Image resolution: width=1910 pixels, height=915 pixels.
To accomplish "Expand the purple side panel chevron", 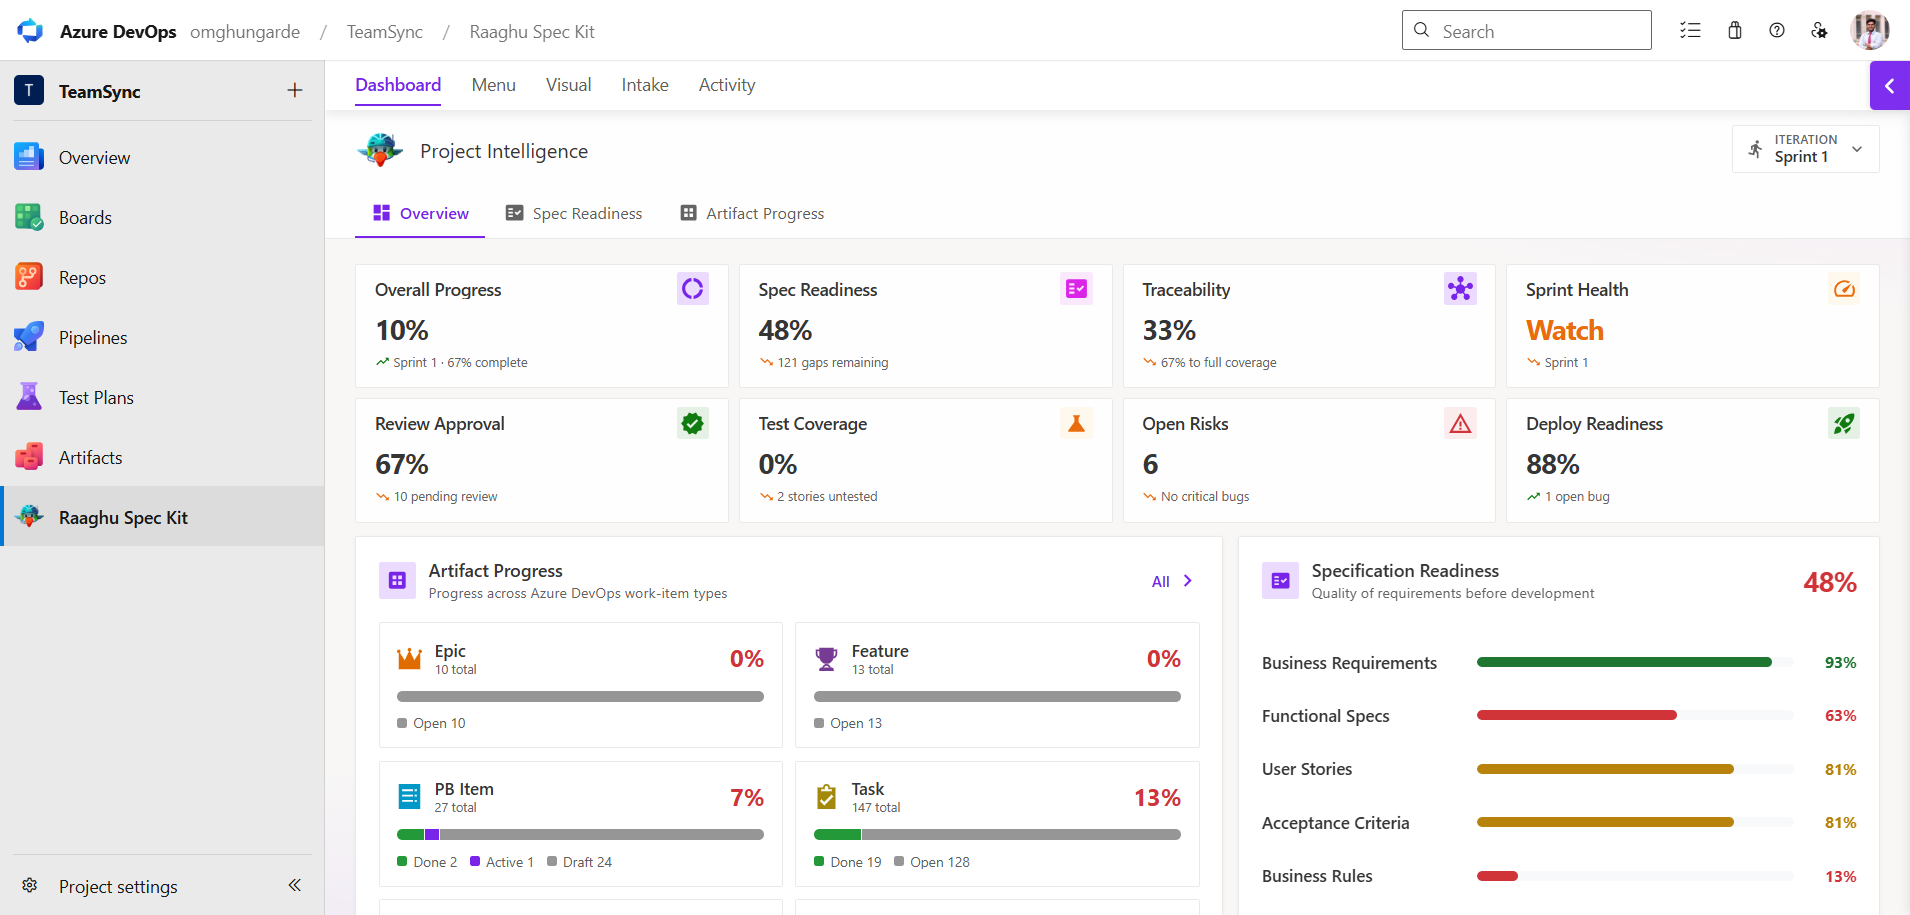I will (1890, 86).
